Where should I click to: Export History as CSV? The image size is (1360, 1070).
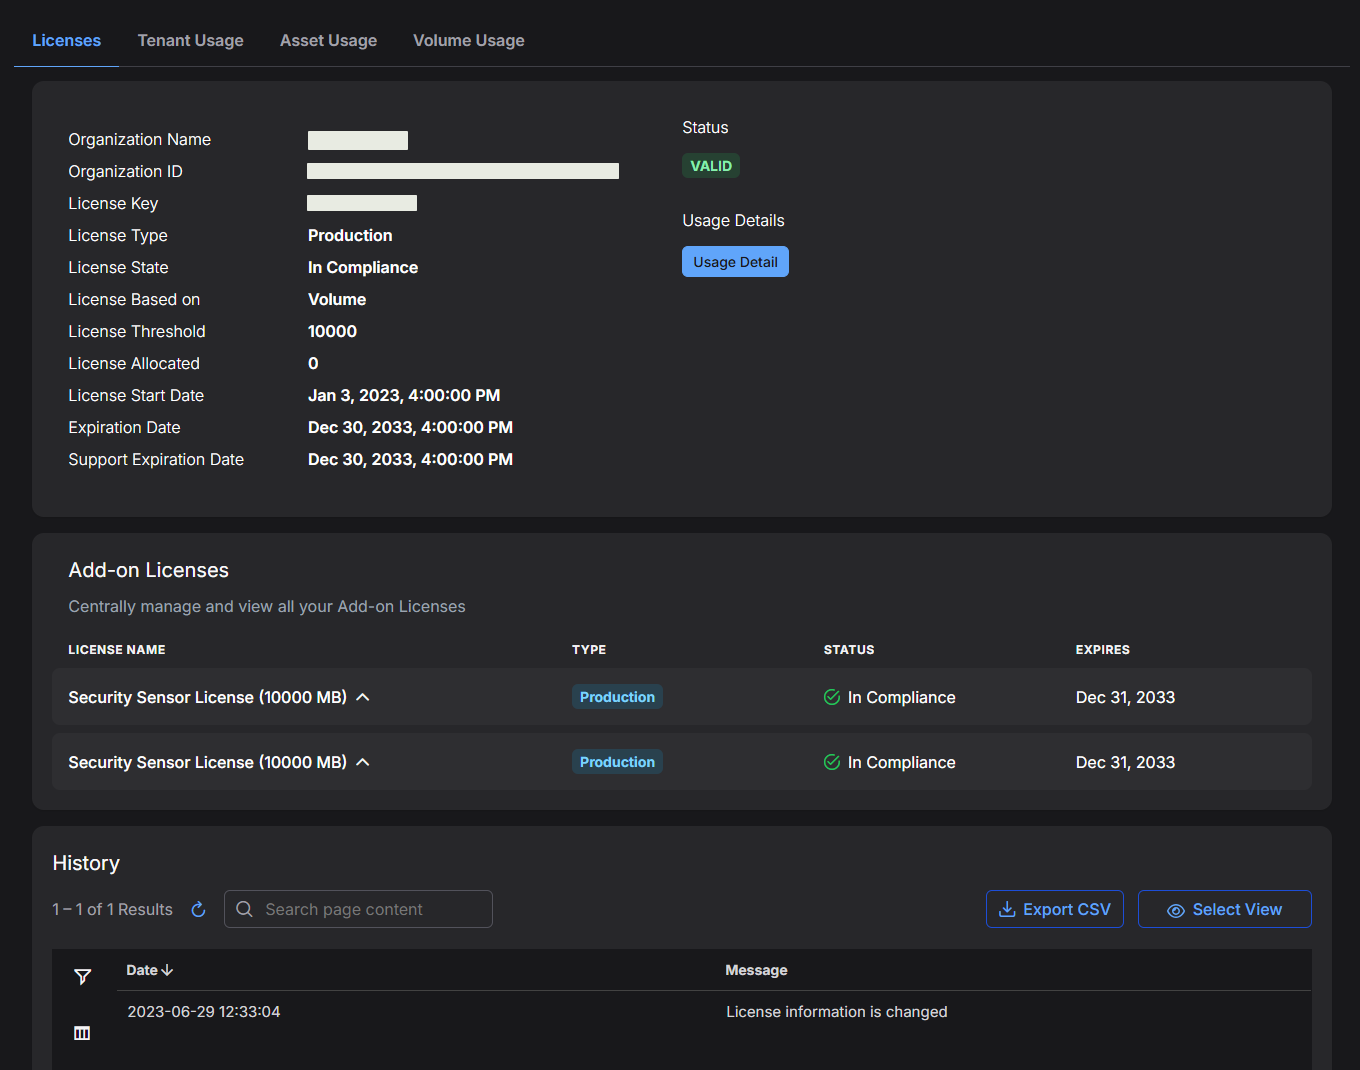click(1055, 909)
